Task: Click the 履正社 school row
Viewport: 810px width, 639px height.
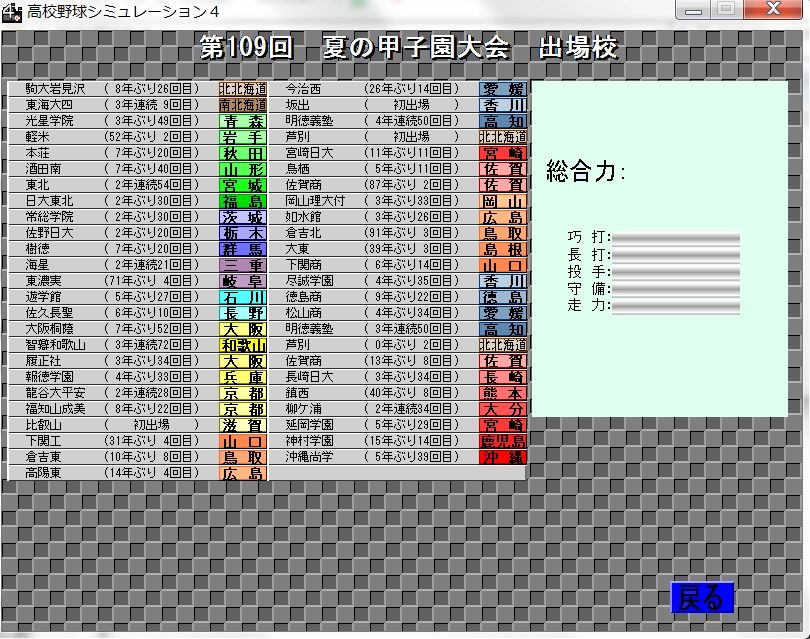Action: [138, 361]
